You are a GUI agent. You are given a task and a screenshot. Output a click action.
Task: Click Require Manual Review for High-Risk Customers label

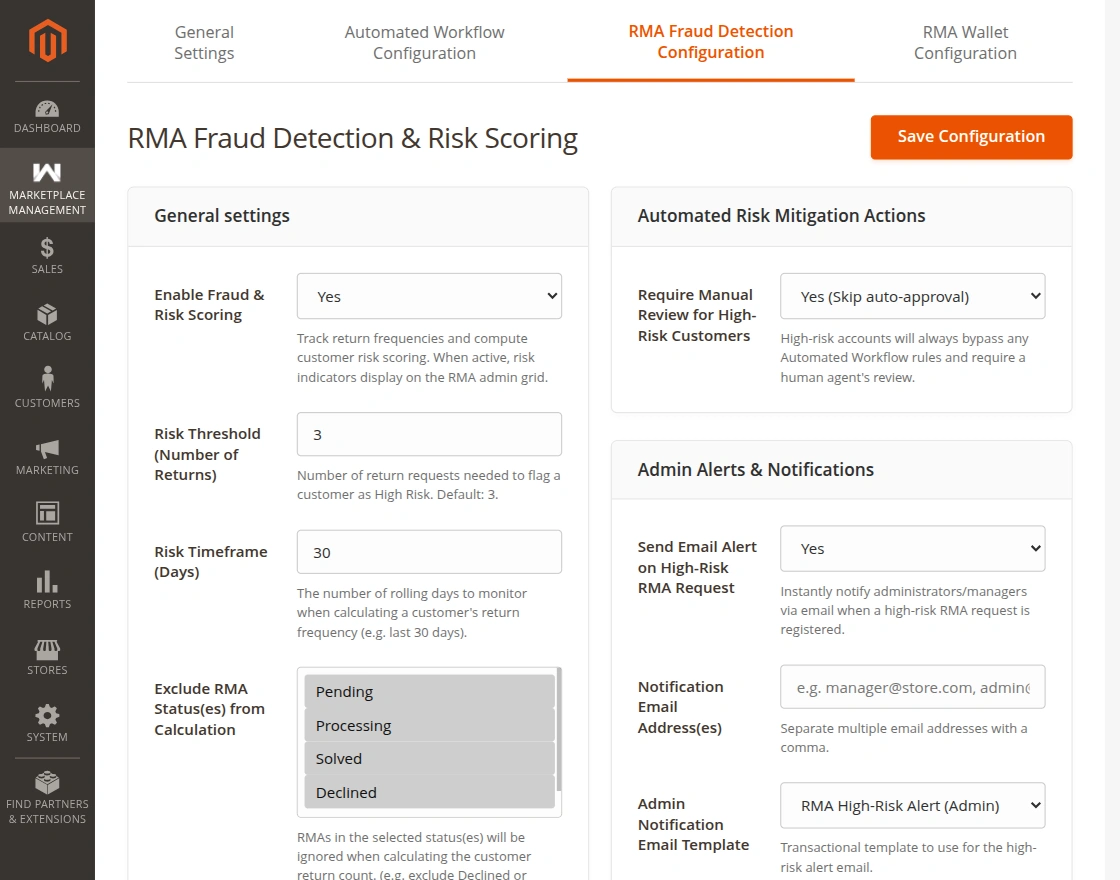[x=697, y=315]
